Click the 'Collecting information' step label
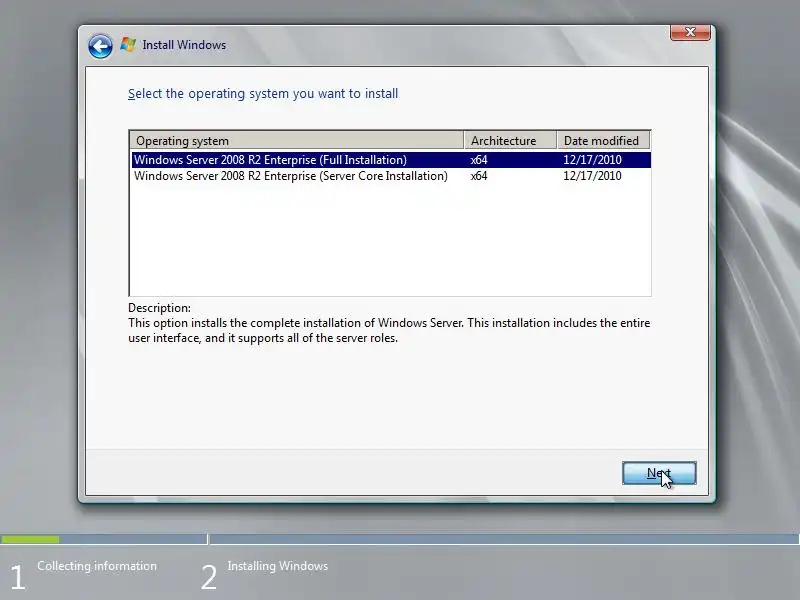Image resolution: width=800 pixels, height=600 pixels. (97, 566)
